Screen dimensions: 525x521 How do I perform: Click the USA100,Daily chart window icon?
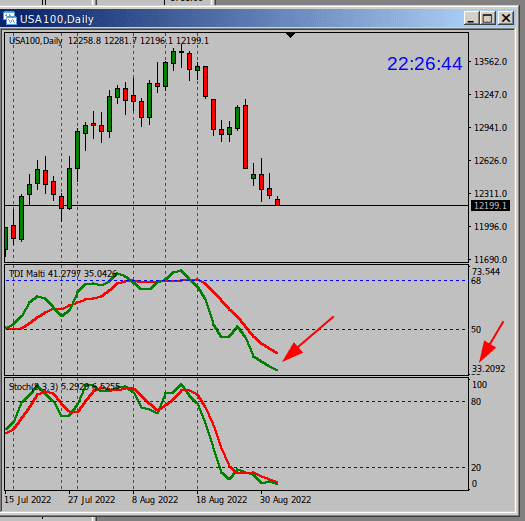click(x=10, y=18)
